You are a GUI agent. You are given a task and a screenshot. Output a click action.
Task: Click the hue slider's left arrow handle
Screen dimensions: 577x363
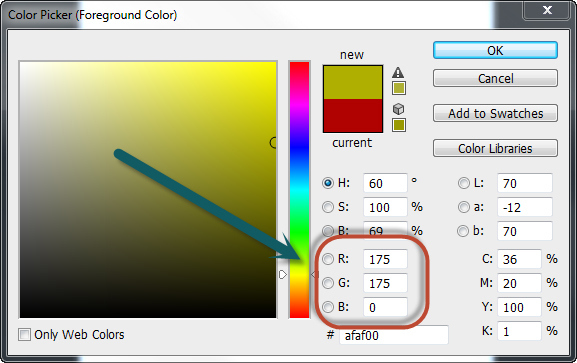point(283,275)
